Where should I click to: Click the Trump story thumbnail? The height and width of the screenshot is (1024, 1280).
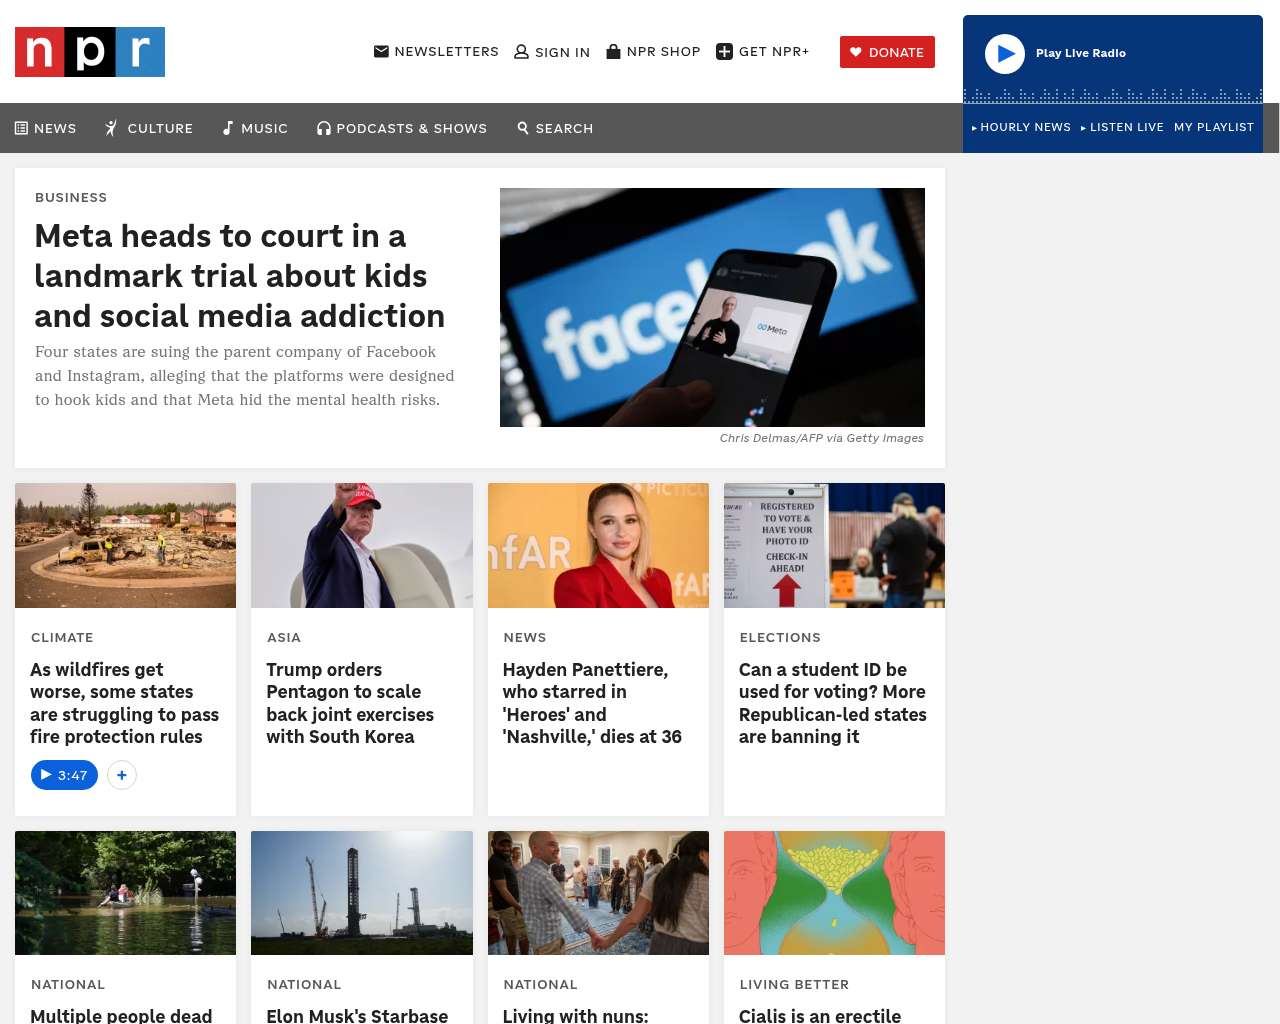362,545
